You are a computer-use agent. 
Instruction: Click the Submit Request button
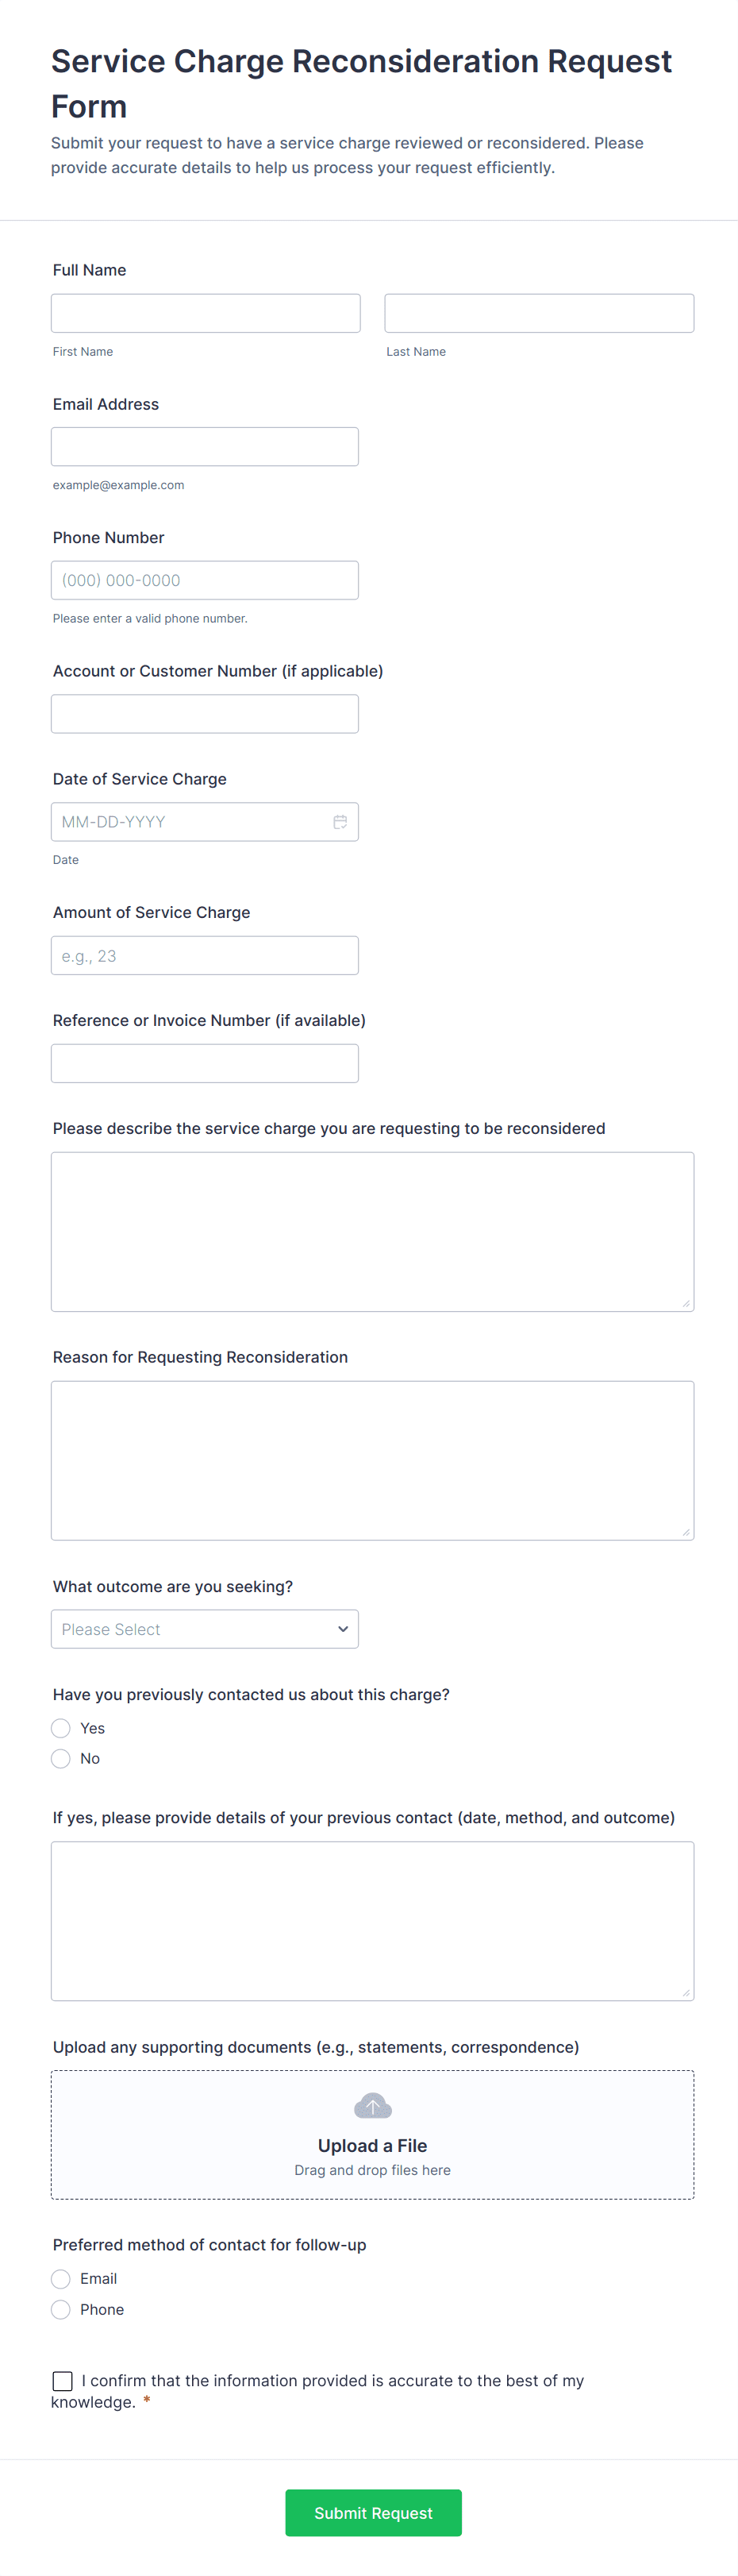[x=373, y=2513]
